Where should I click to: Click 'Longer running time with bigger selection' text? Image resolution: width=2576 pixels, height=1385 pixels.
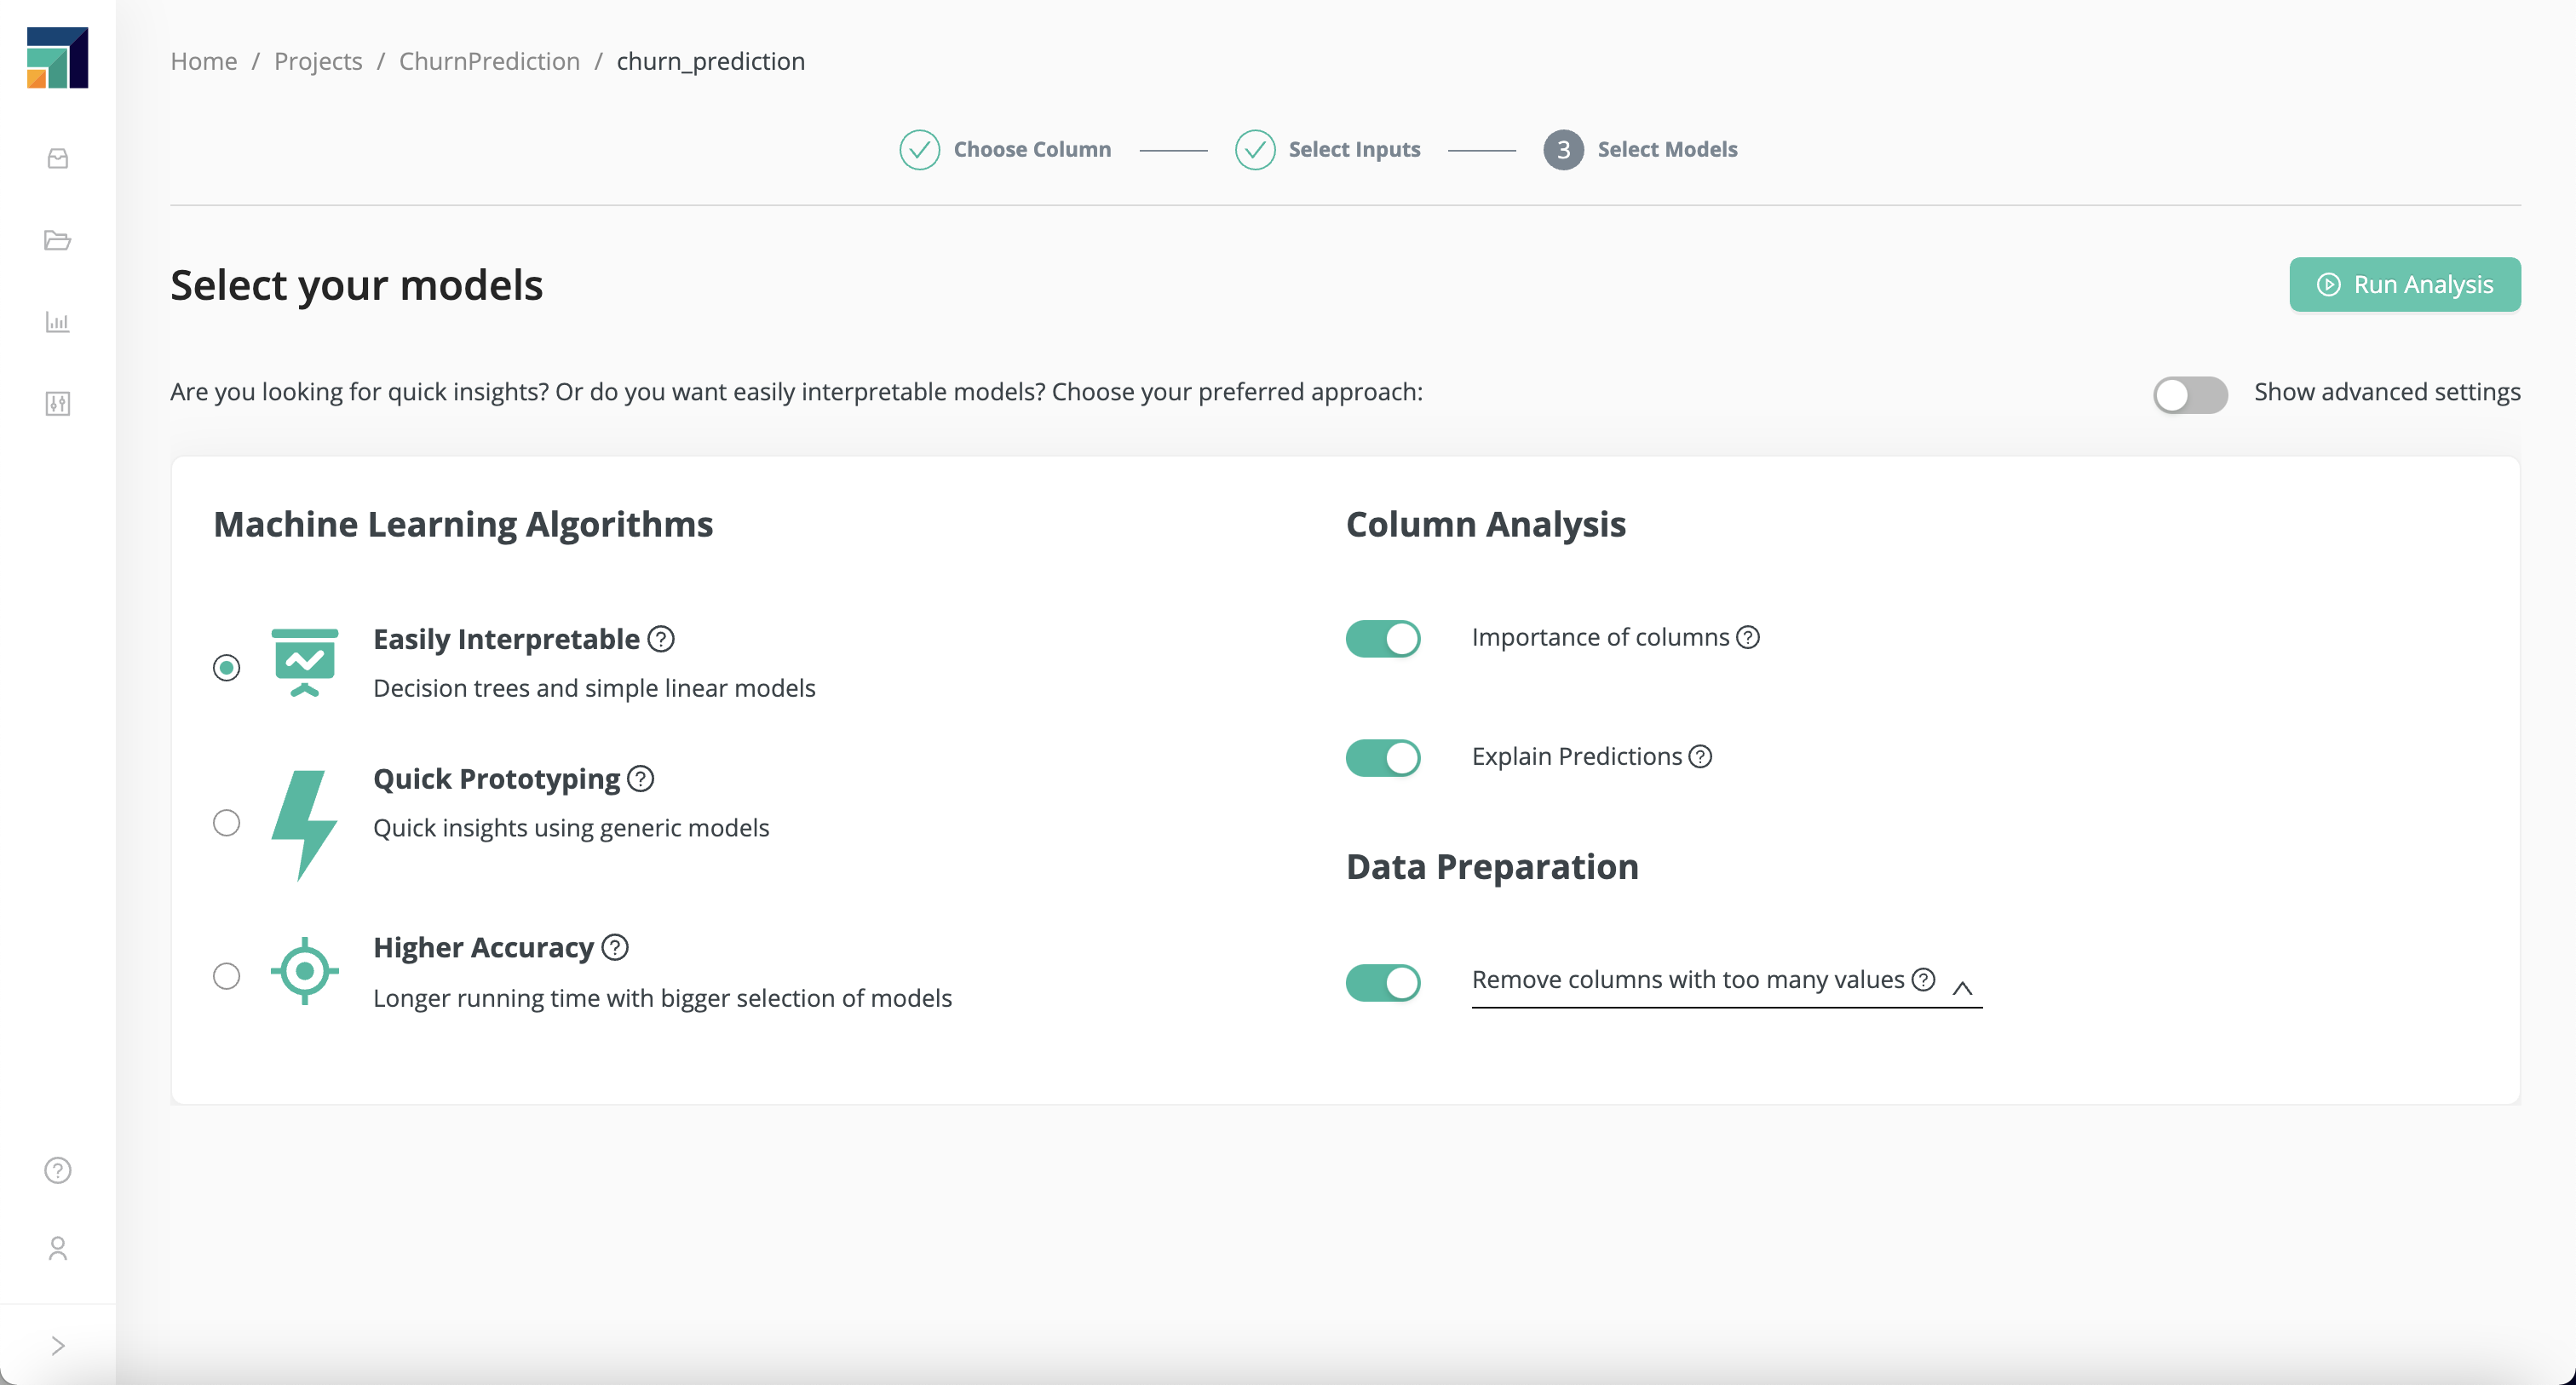[662, 998]
